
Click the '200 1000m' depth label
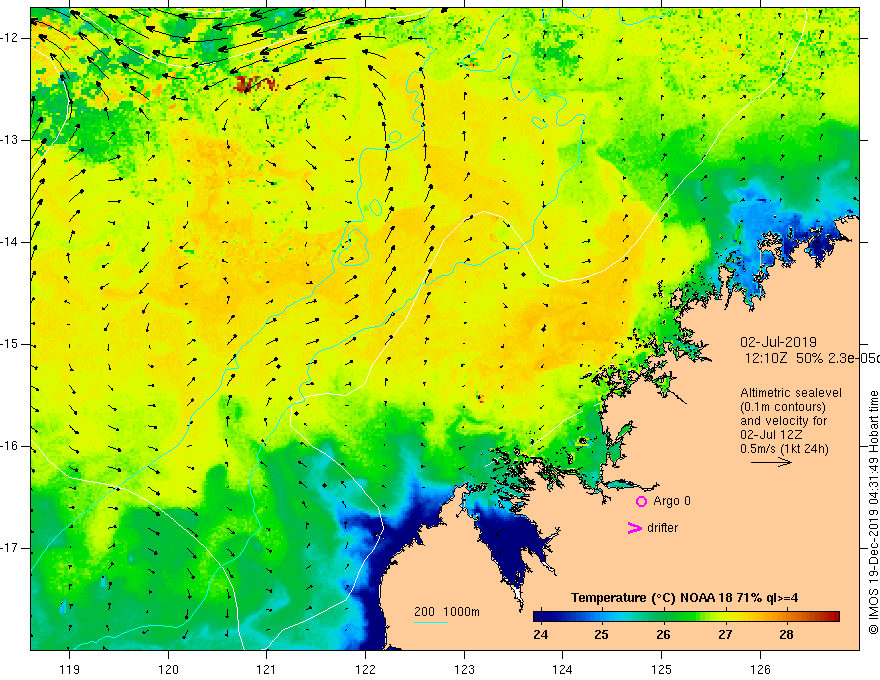[447, 612]
